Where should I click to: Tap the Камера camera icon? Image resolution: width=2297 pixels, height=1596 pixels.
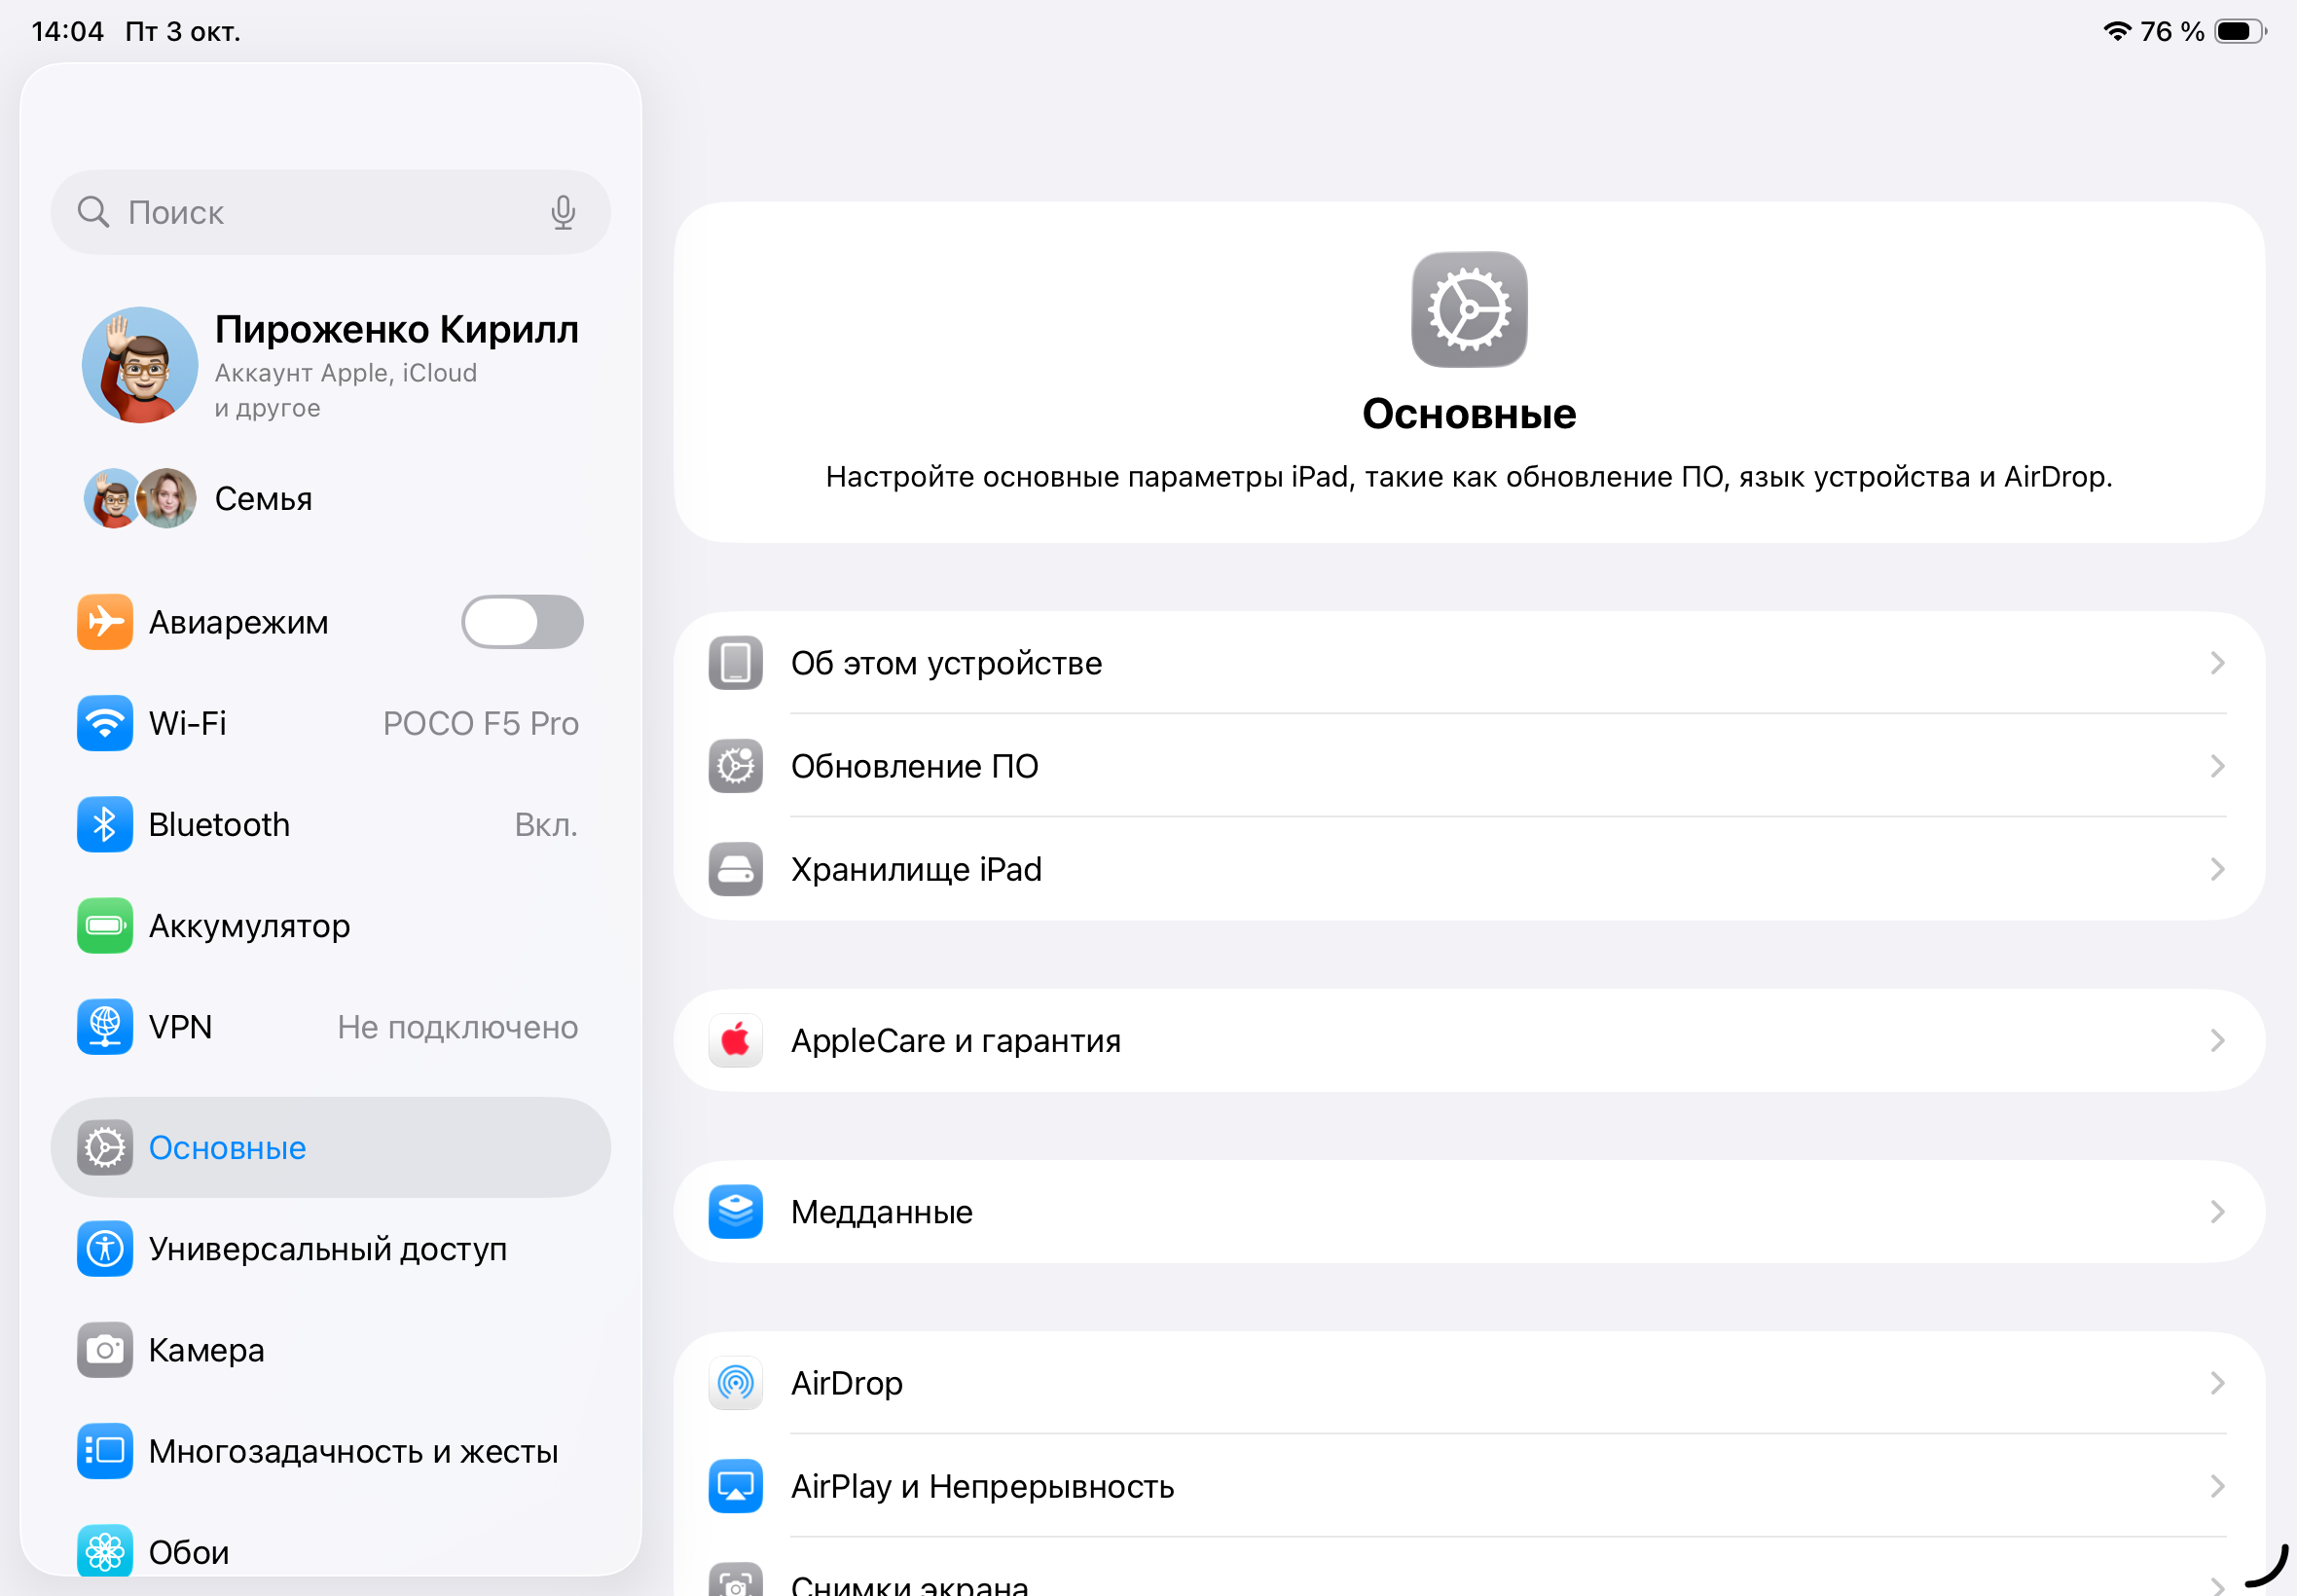105,1349
